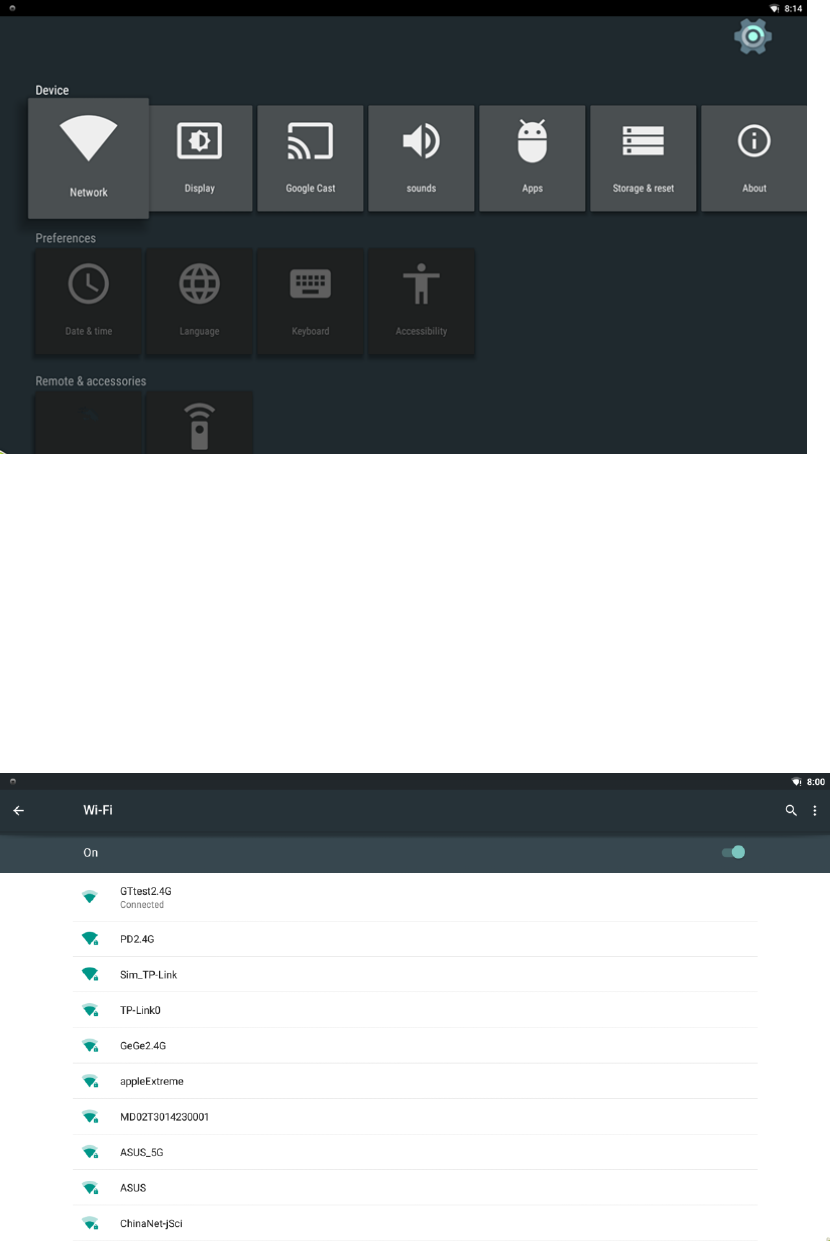Click the Wi-Fi signal icon beside ASUS_5G
Screen dimensions: 830x1241
click(90, 1152)
